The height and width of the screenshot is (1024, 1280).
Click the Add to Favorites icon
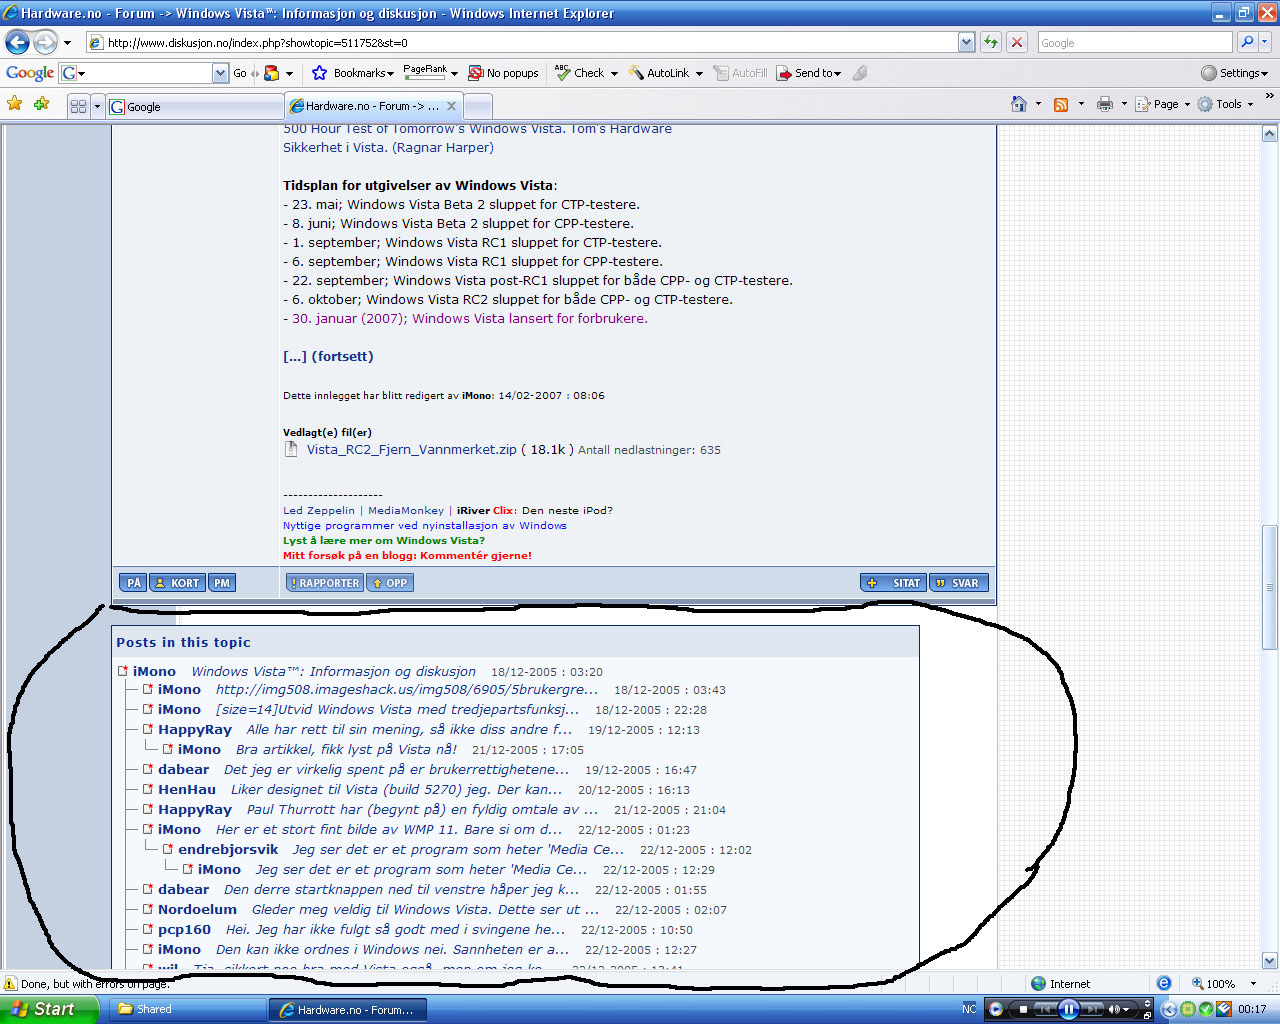tap(41, 104)
